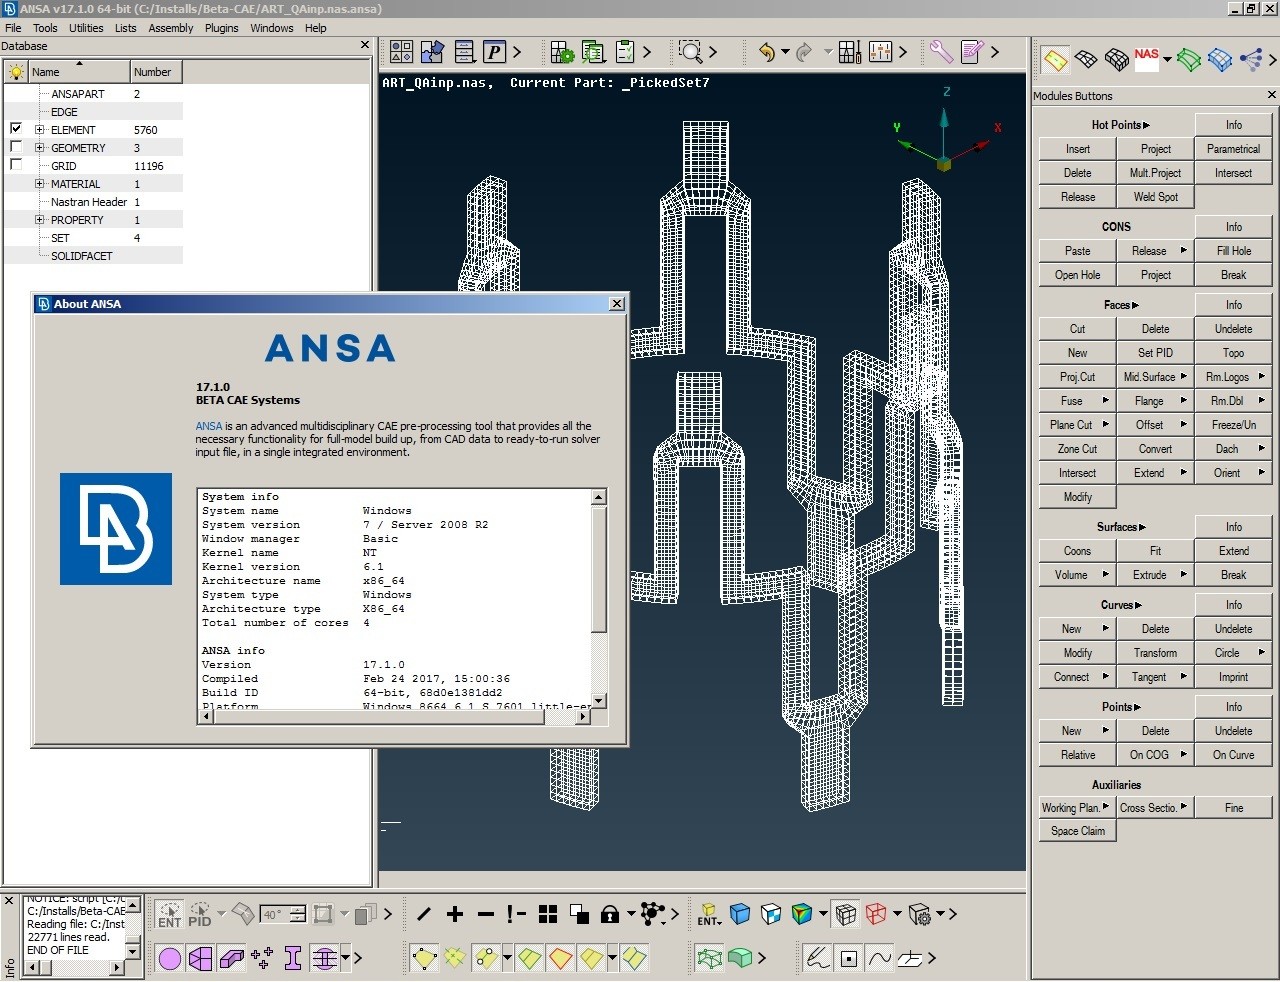The height and width of the screenshot is (982, 1280).
Task: Select the blue shaded cube view icon
Action: (740, 914)
